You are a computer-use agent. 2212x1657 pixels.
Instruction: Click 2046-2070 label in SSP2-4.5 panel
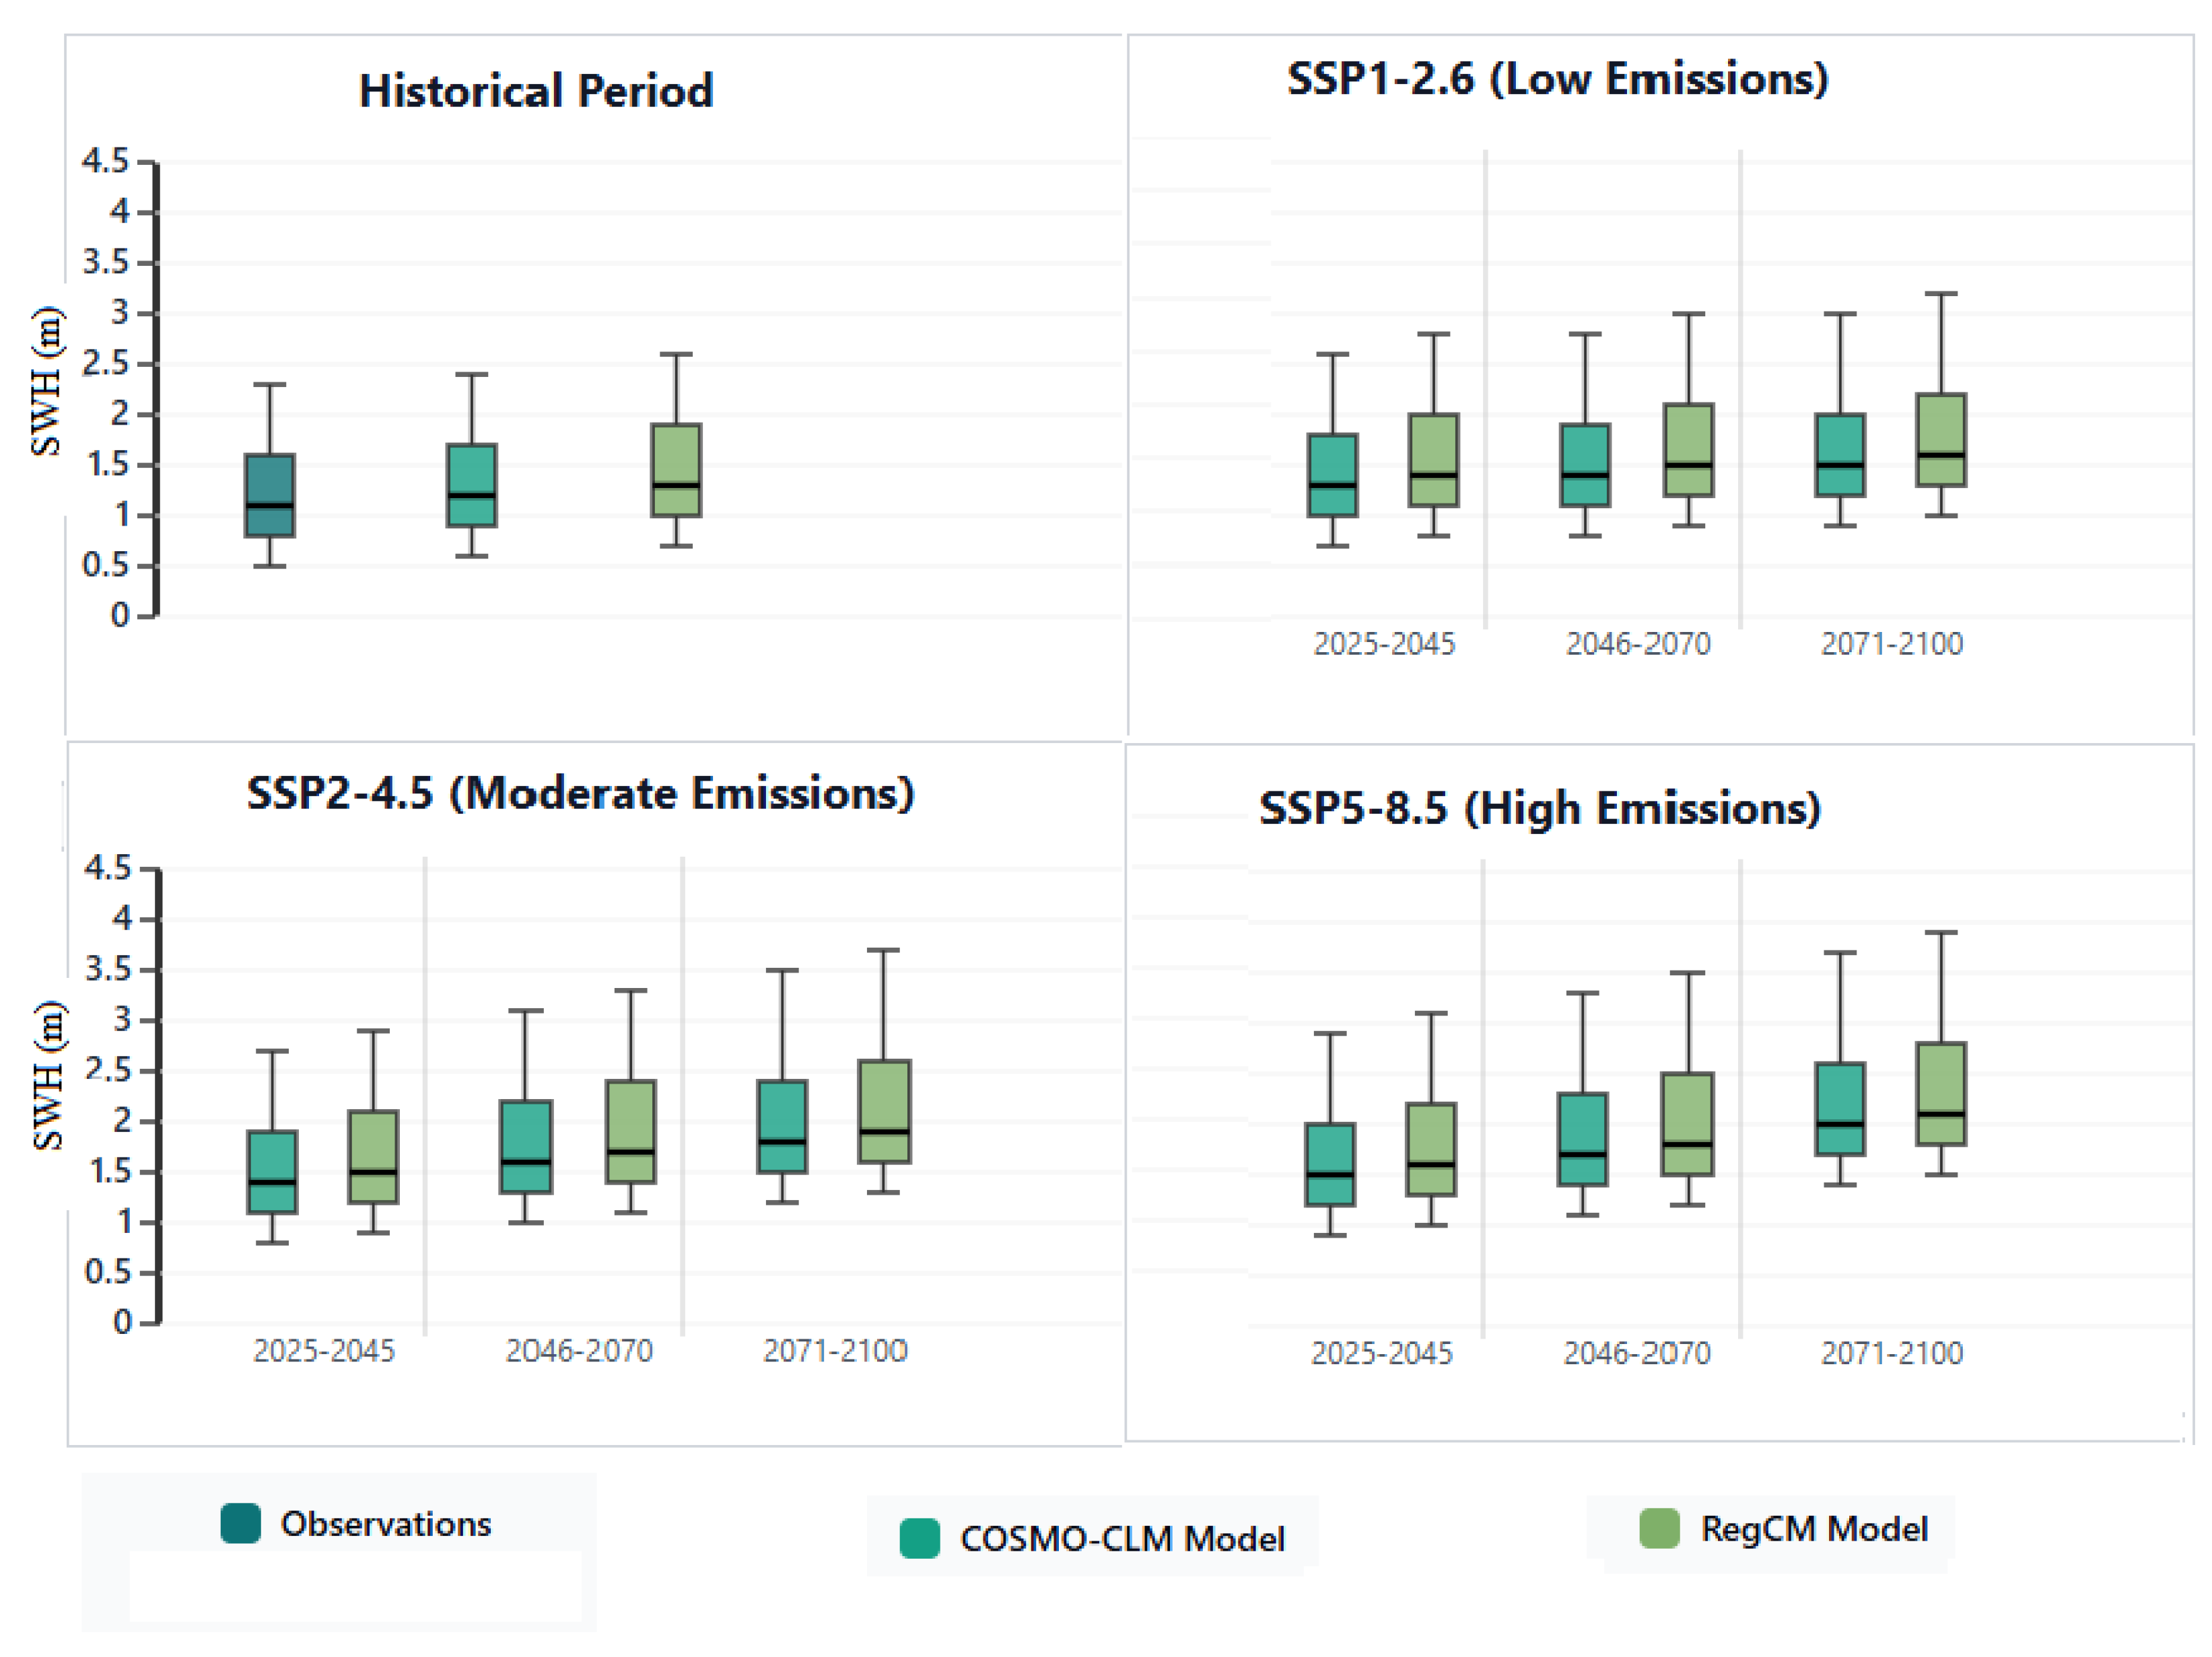pyautogui.click(x=579, y=1351)
